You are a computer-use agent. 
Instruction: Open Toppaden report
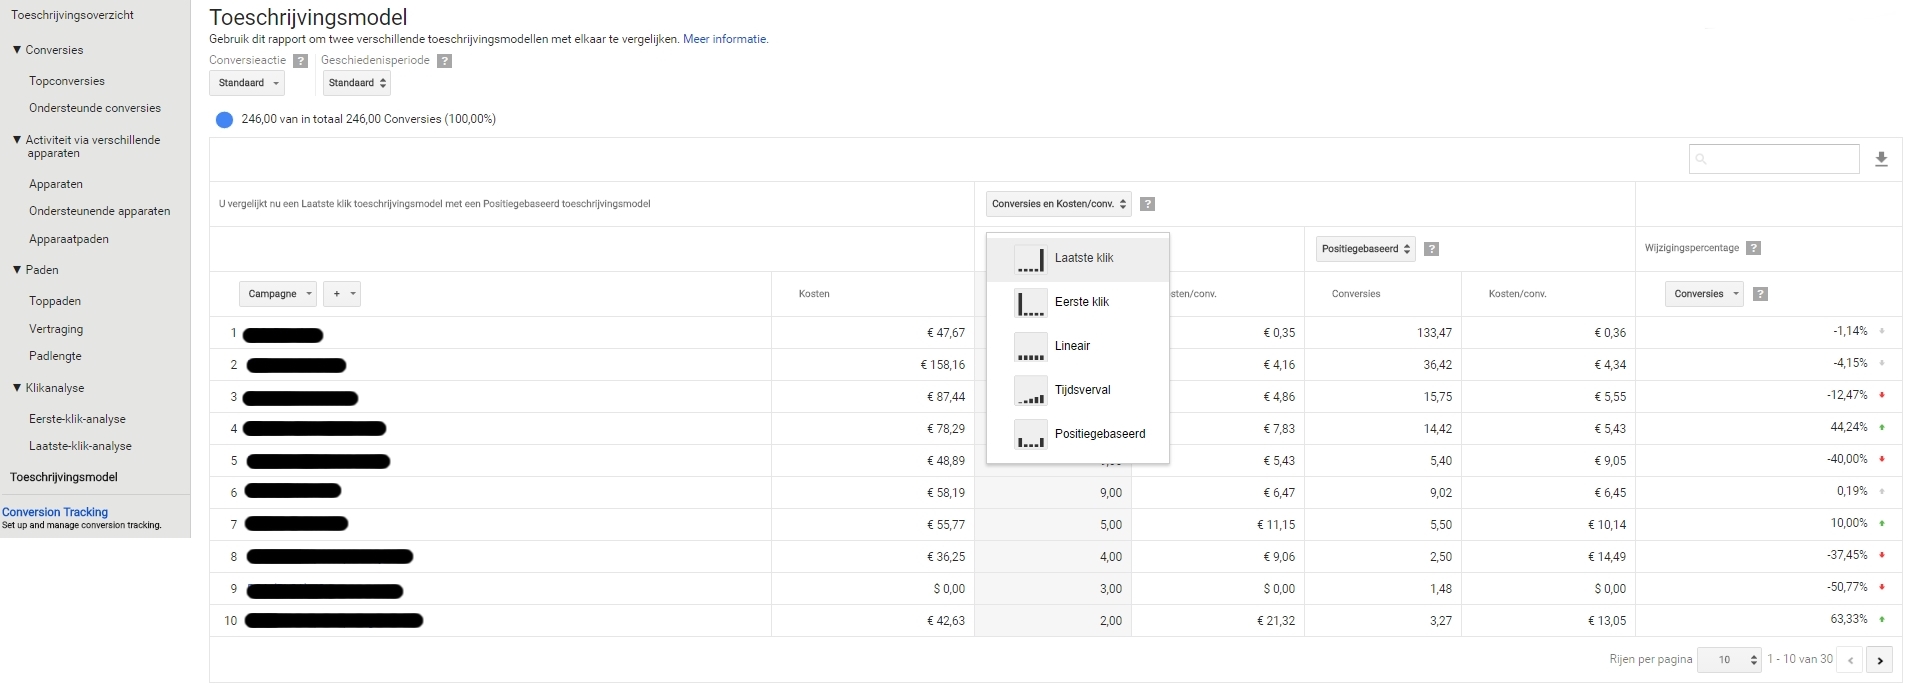[55, 301]
